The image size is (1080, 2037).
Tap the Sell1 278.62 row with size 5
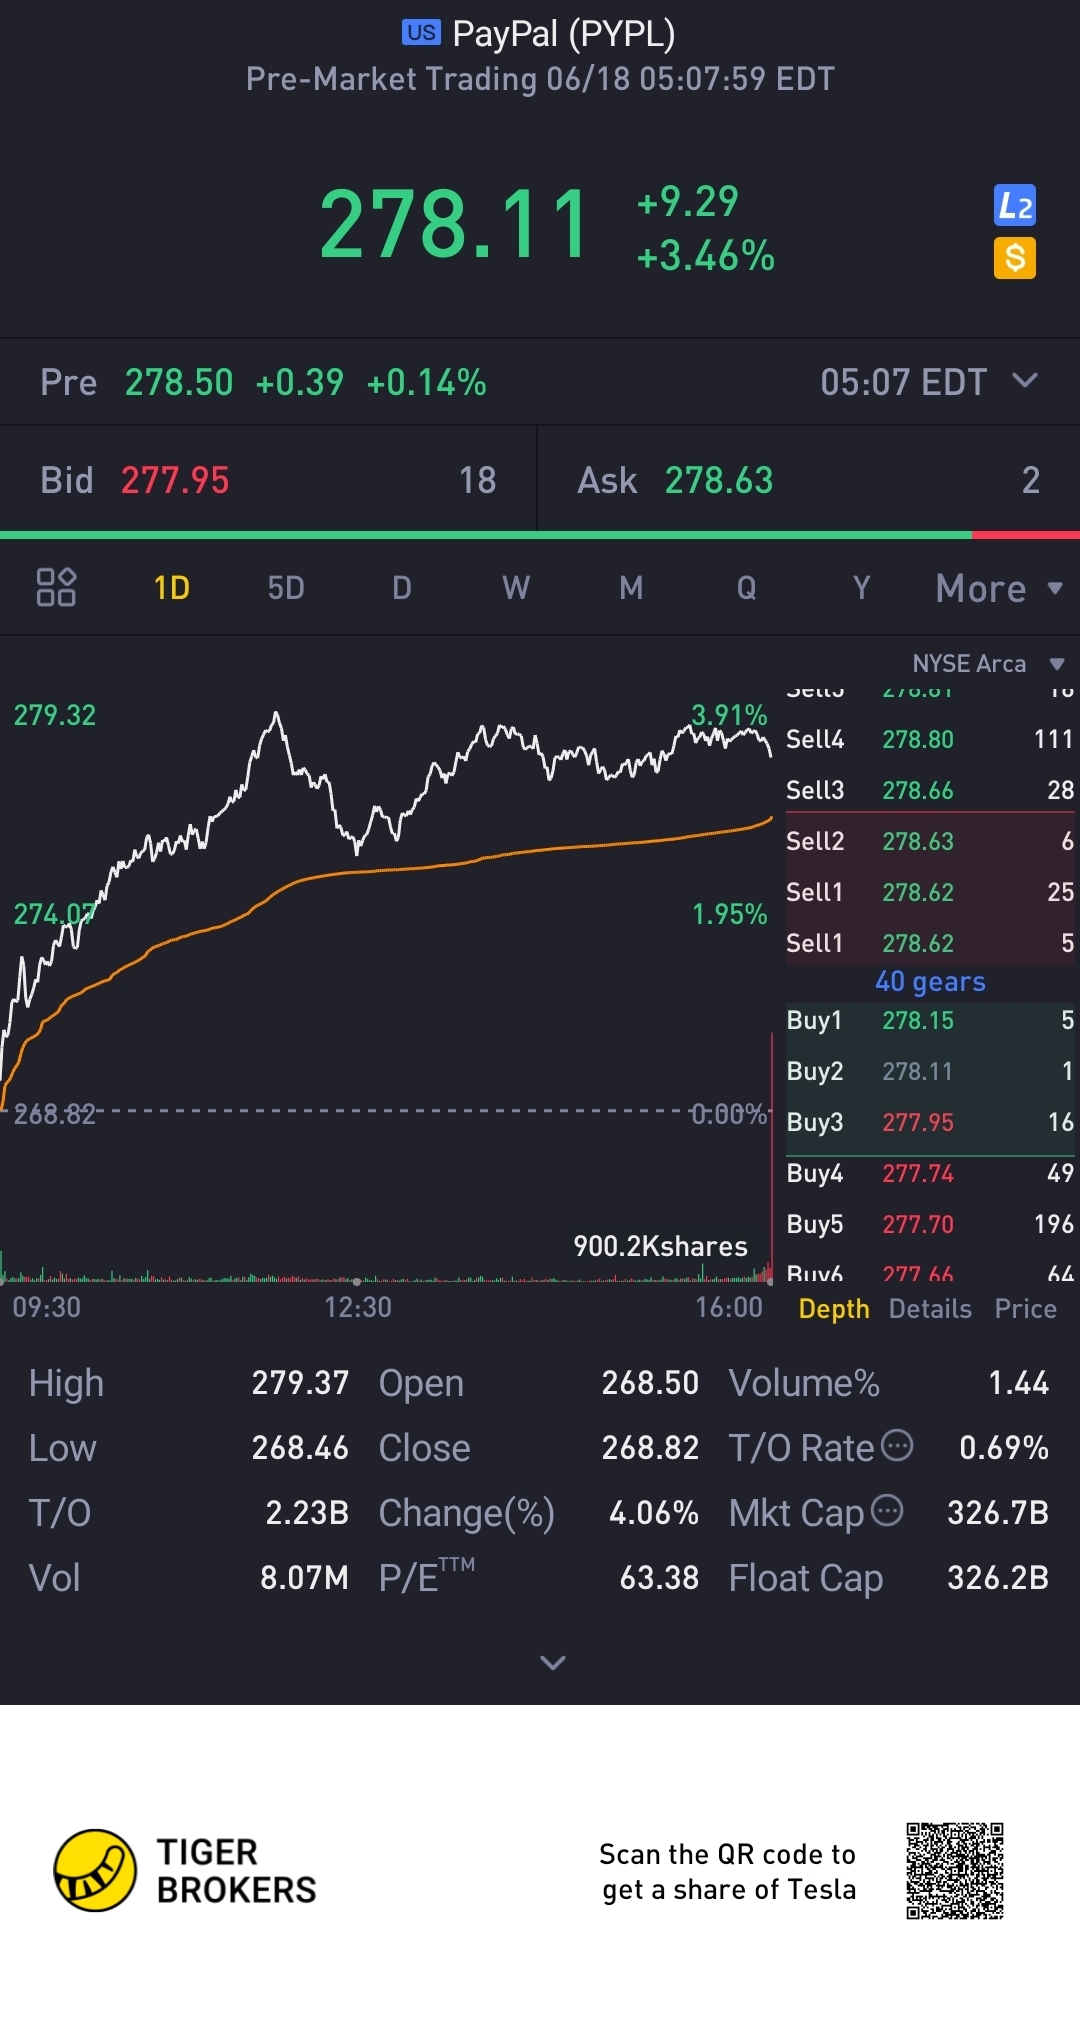(x=930, y=943)
